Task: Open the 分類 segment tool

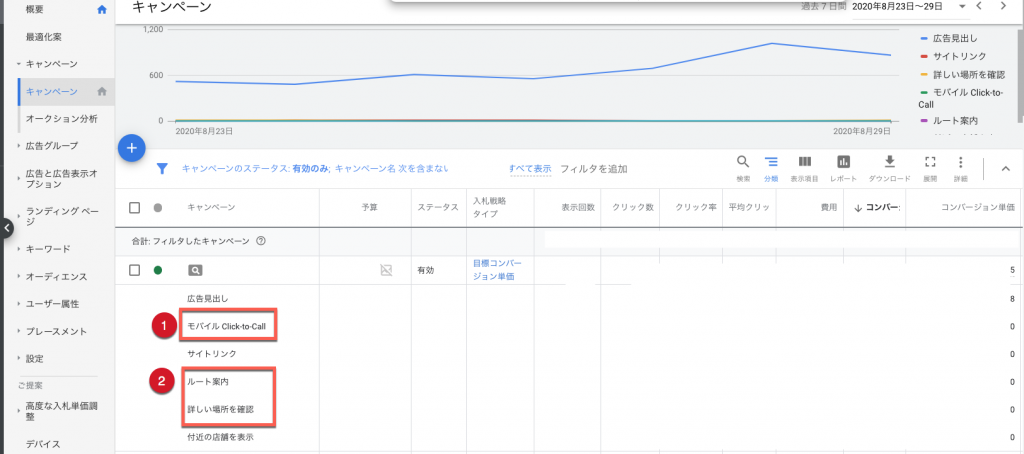Action: (771, 168)
